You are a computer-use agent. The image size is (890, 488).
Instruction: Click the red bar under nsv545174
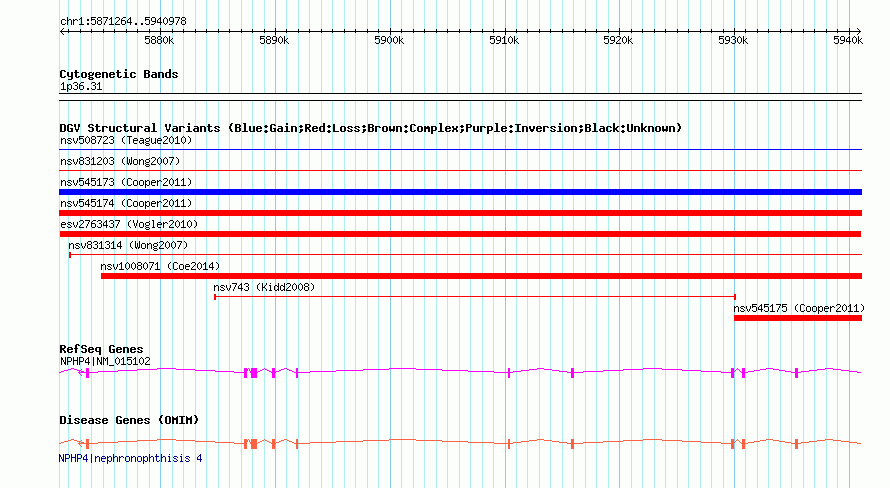click(460, 213)
